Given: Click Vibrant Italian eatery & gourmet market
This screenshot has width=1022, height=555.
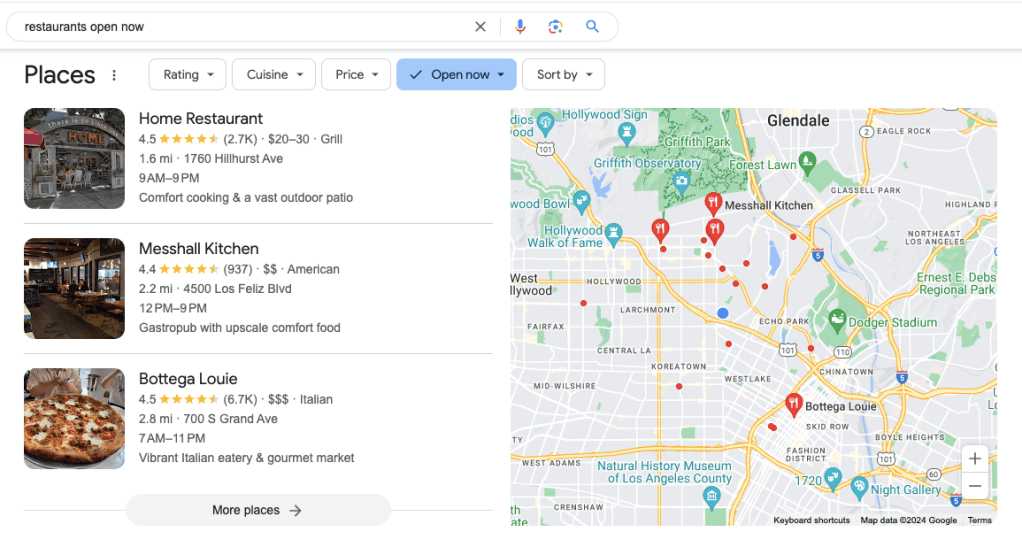Looking at the screenshot, I should (x=246, y=458).
